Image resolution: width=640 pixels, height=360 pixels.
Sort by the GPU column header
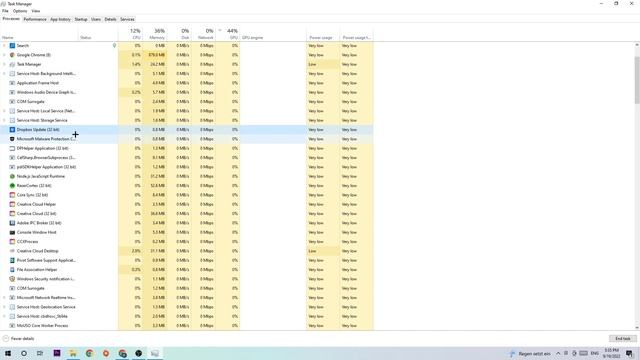[x=228, y=34]
